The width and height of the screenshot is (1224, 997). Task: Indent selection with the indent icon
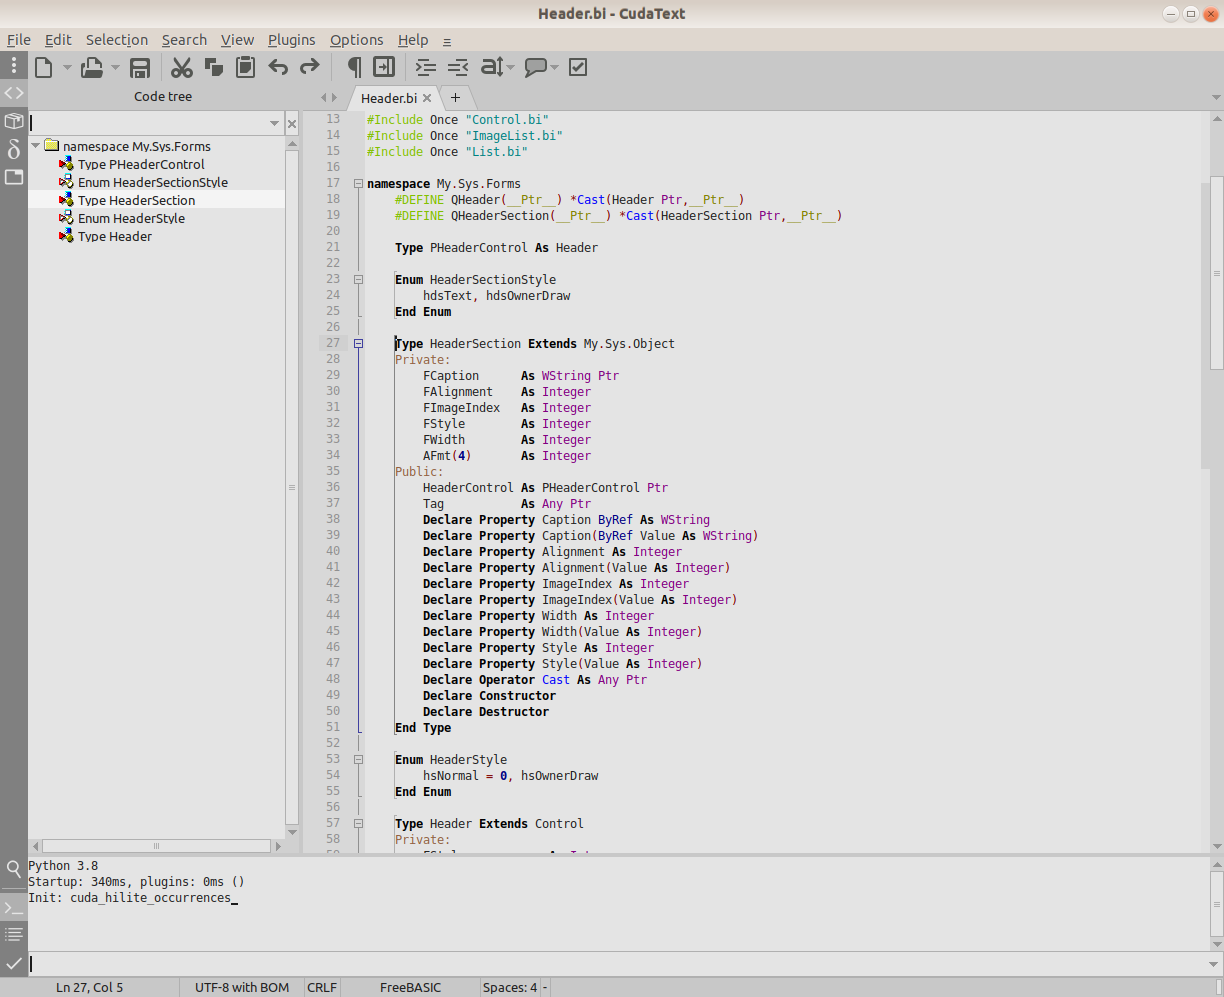(426, 68)
